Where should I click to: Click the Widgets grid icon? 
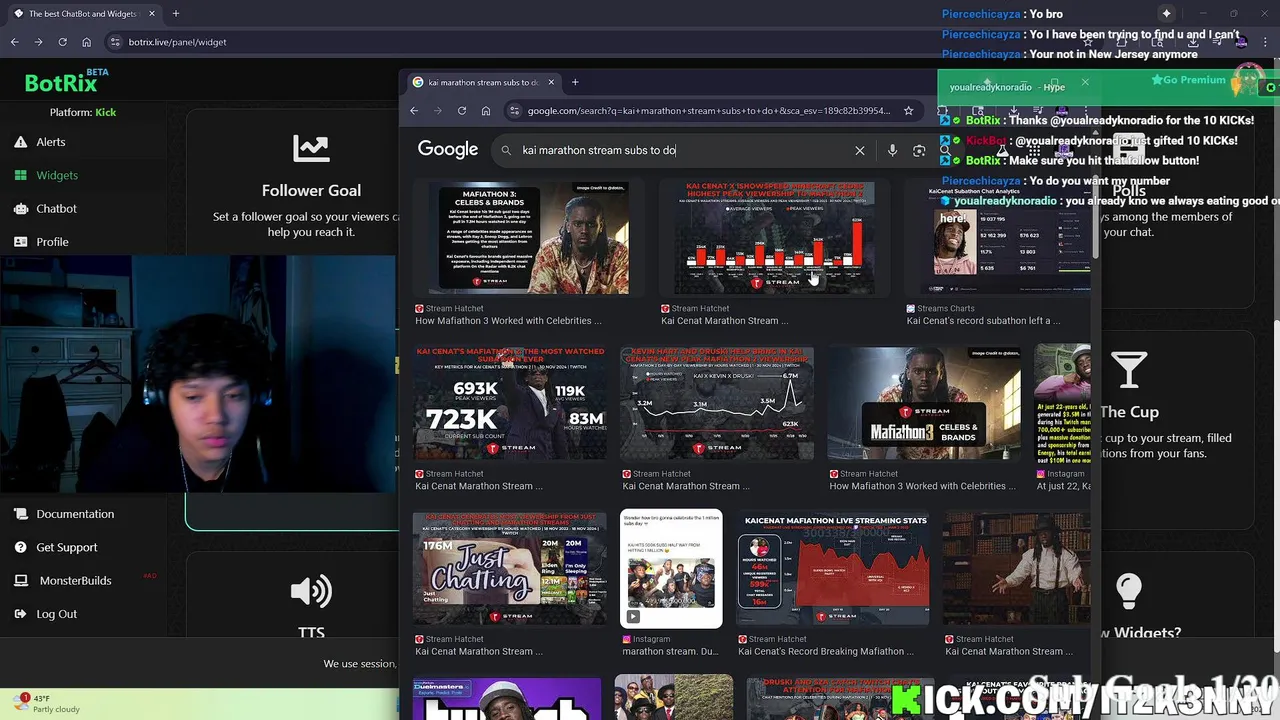point(20,175)
